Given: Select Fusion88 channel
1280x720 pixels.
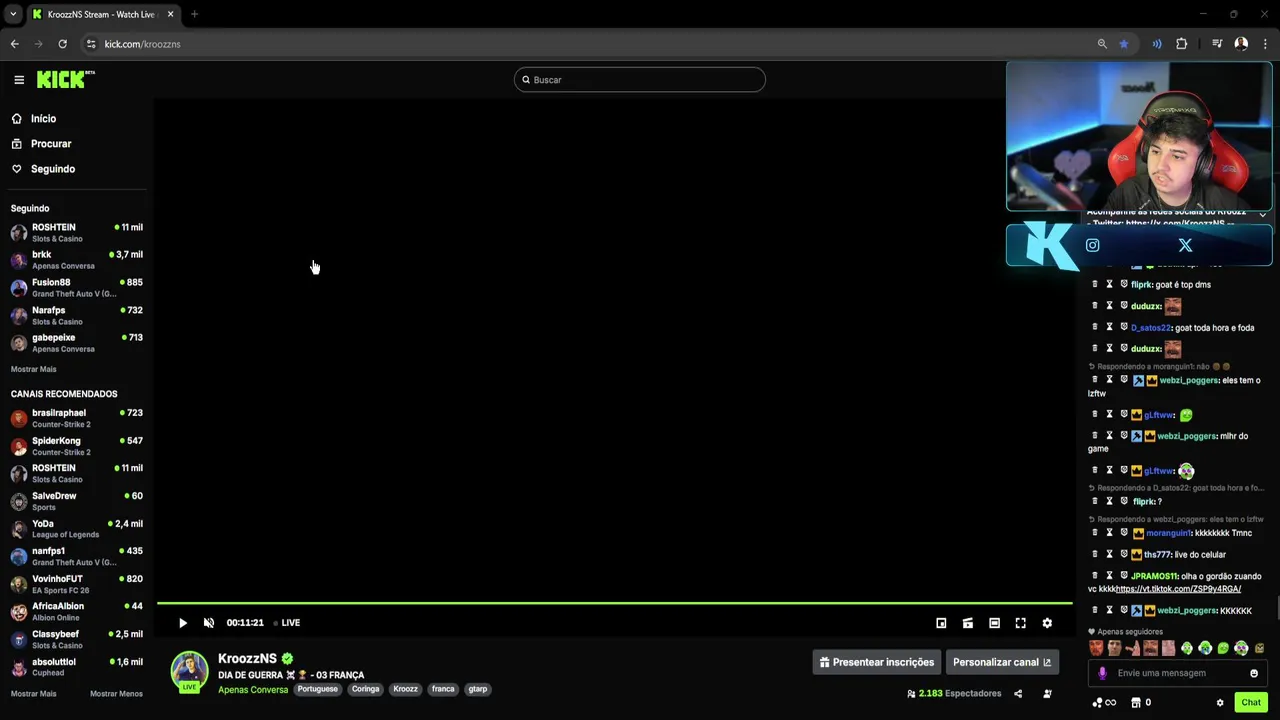Looking at the screenshot, I should (x=76, y=288).
